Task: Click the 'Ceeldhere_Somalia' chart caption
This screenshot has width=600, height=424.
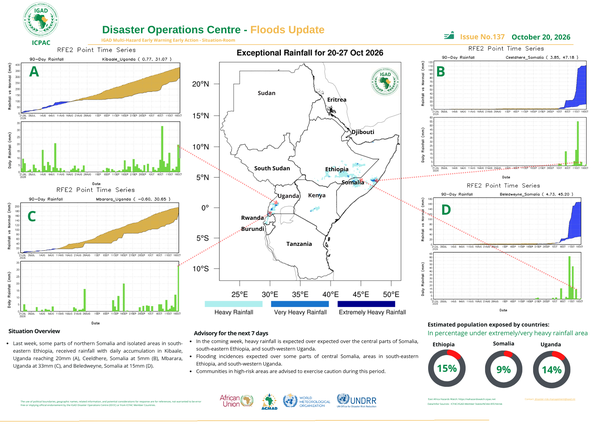Action: tap(542, 57)
